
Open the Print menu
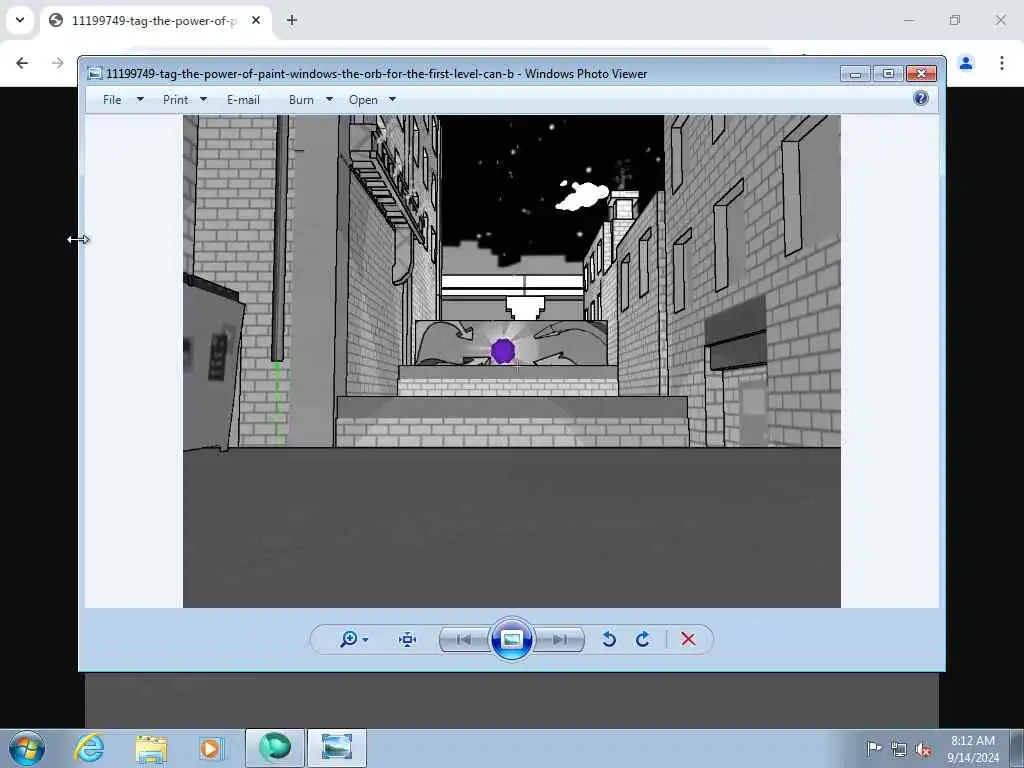pos(175,99)
